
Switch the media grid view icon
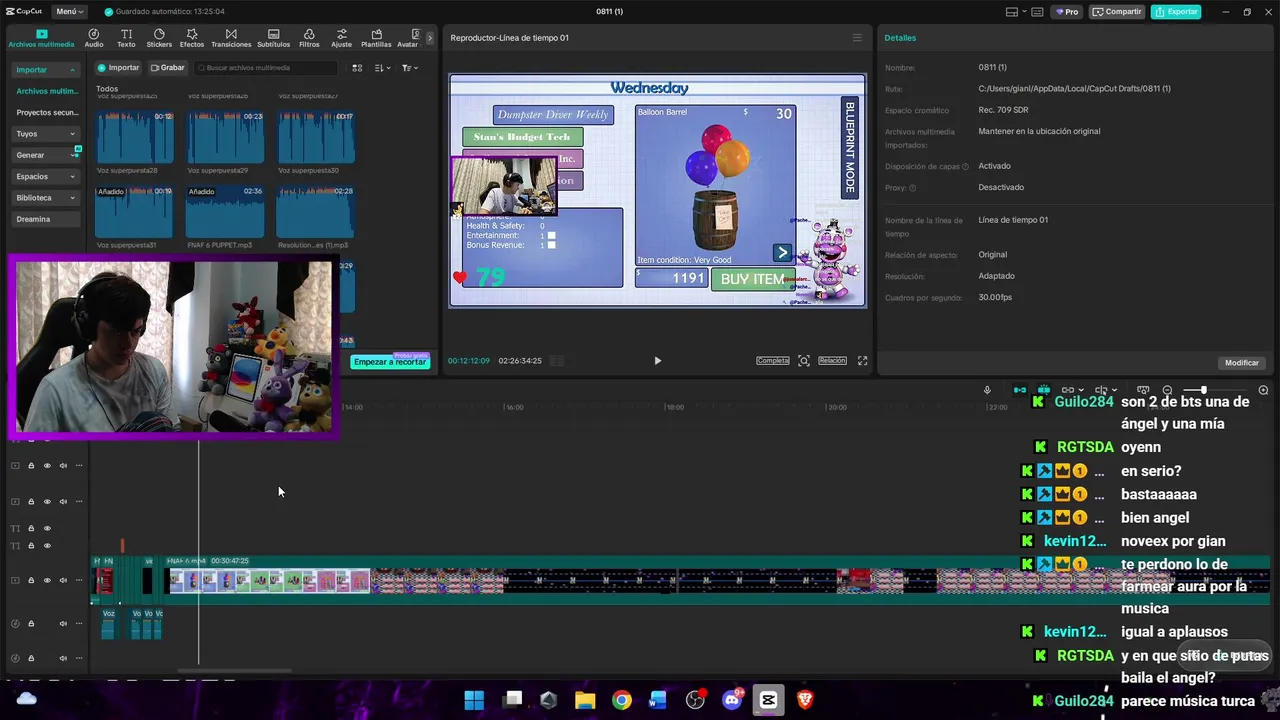click(x=357, y=68)
